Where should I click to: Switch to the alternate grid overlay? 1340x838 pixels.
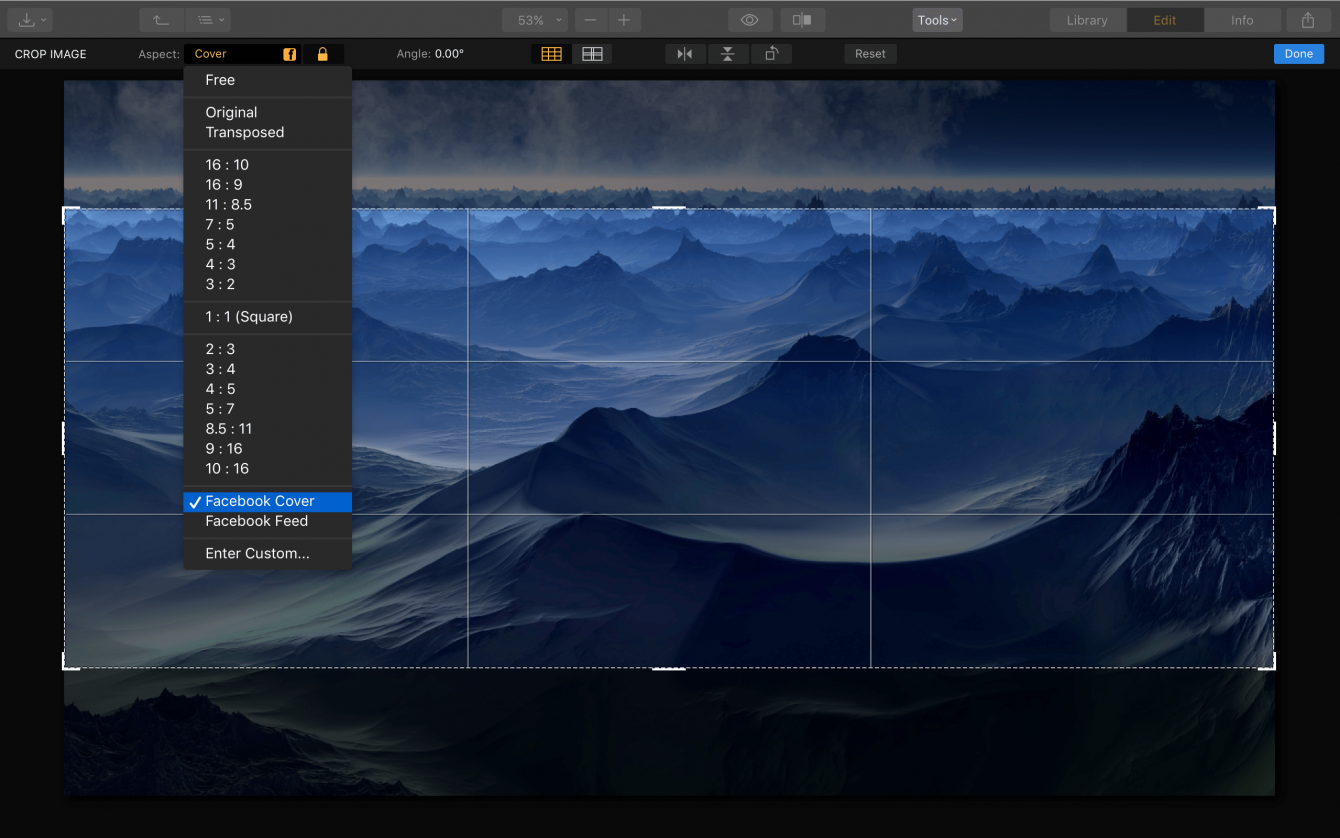tap(592, 53)
